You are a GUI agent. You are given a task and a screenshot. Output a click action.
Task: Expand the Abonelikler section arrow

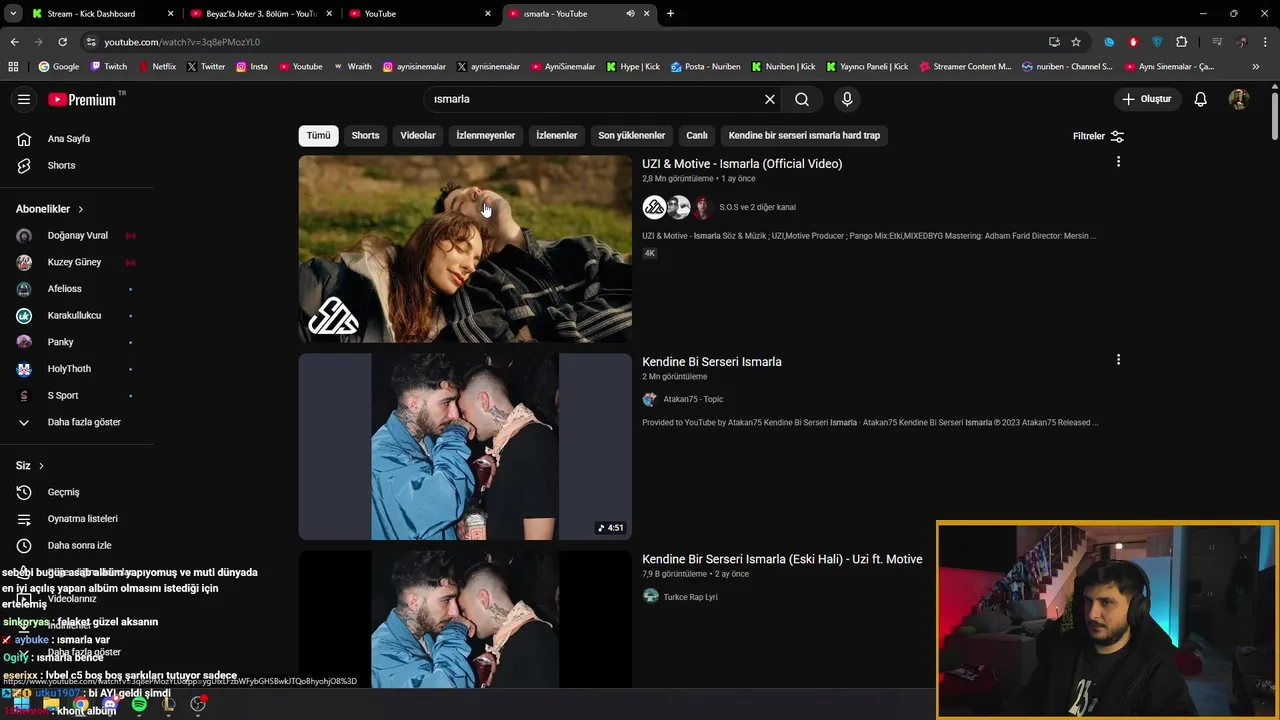[x=81, y=209]
